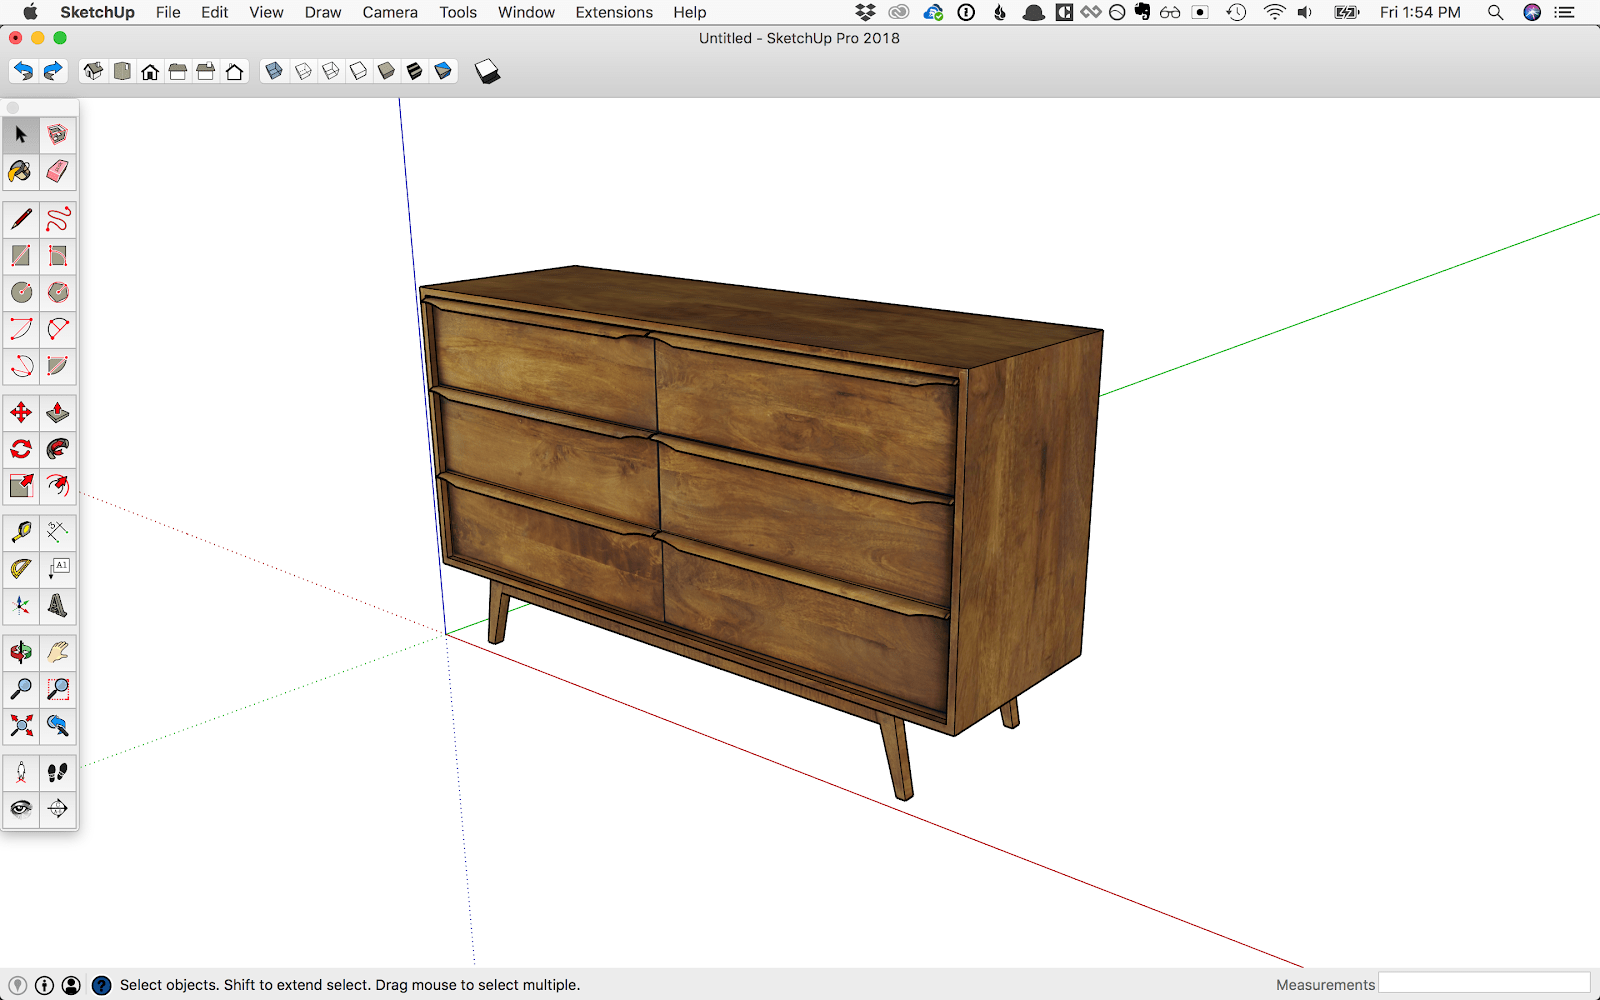Select the 3 Point Arc tool
The width and height of the screenshot is (1600, 1000).
click(21, 366)
